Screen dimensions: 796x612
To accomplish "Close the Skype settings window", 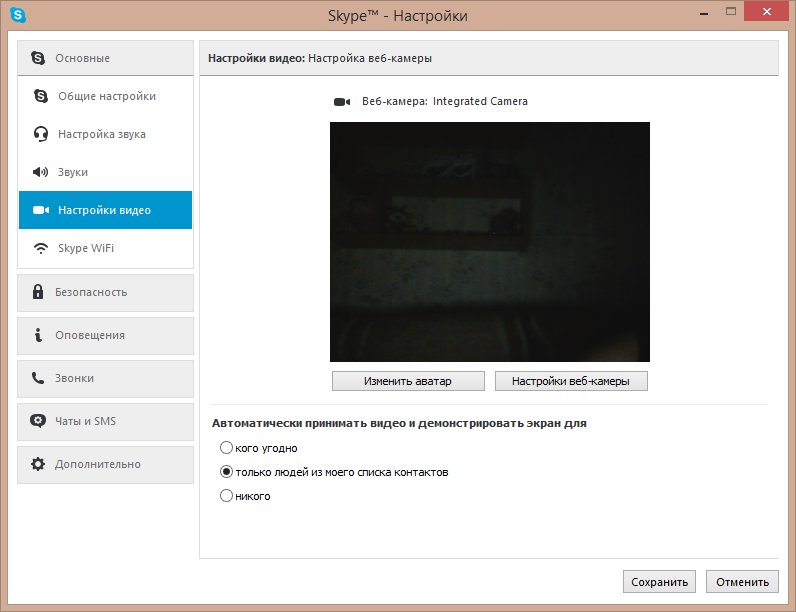I will point(767,11).
